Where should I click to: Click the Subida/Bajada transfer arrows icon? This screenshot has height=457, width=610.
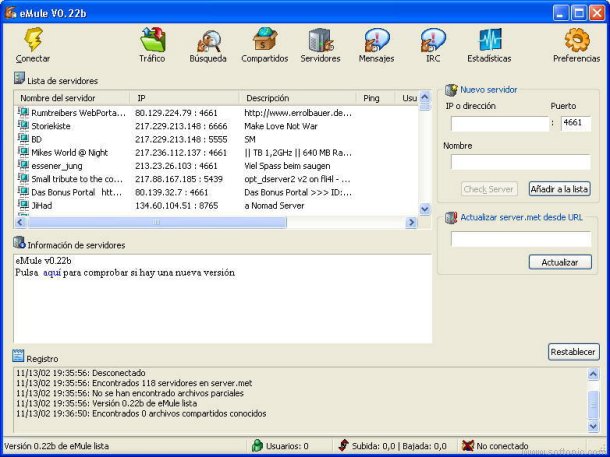344,445
